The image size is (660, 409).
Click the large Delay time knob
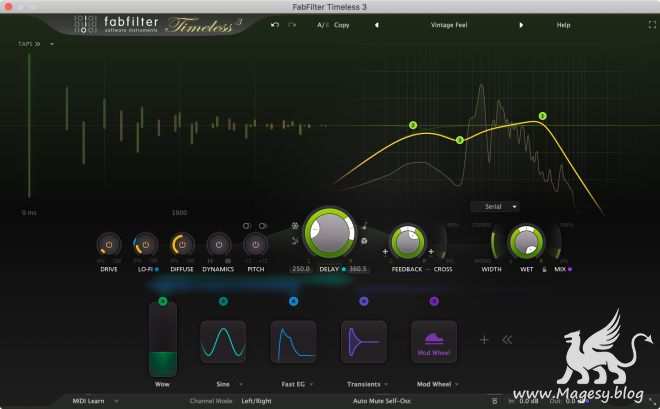click(330, 232)
